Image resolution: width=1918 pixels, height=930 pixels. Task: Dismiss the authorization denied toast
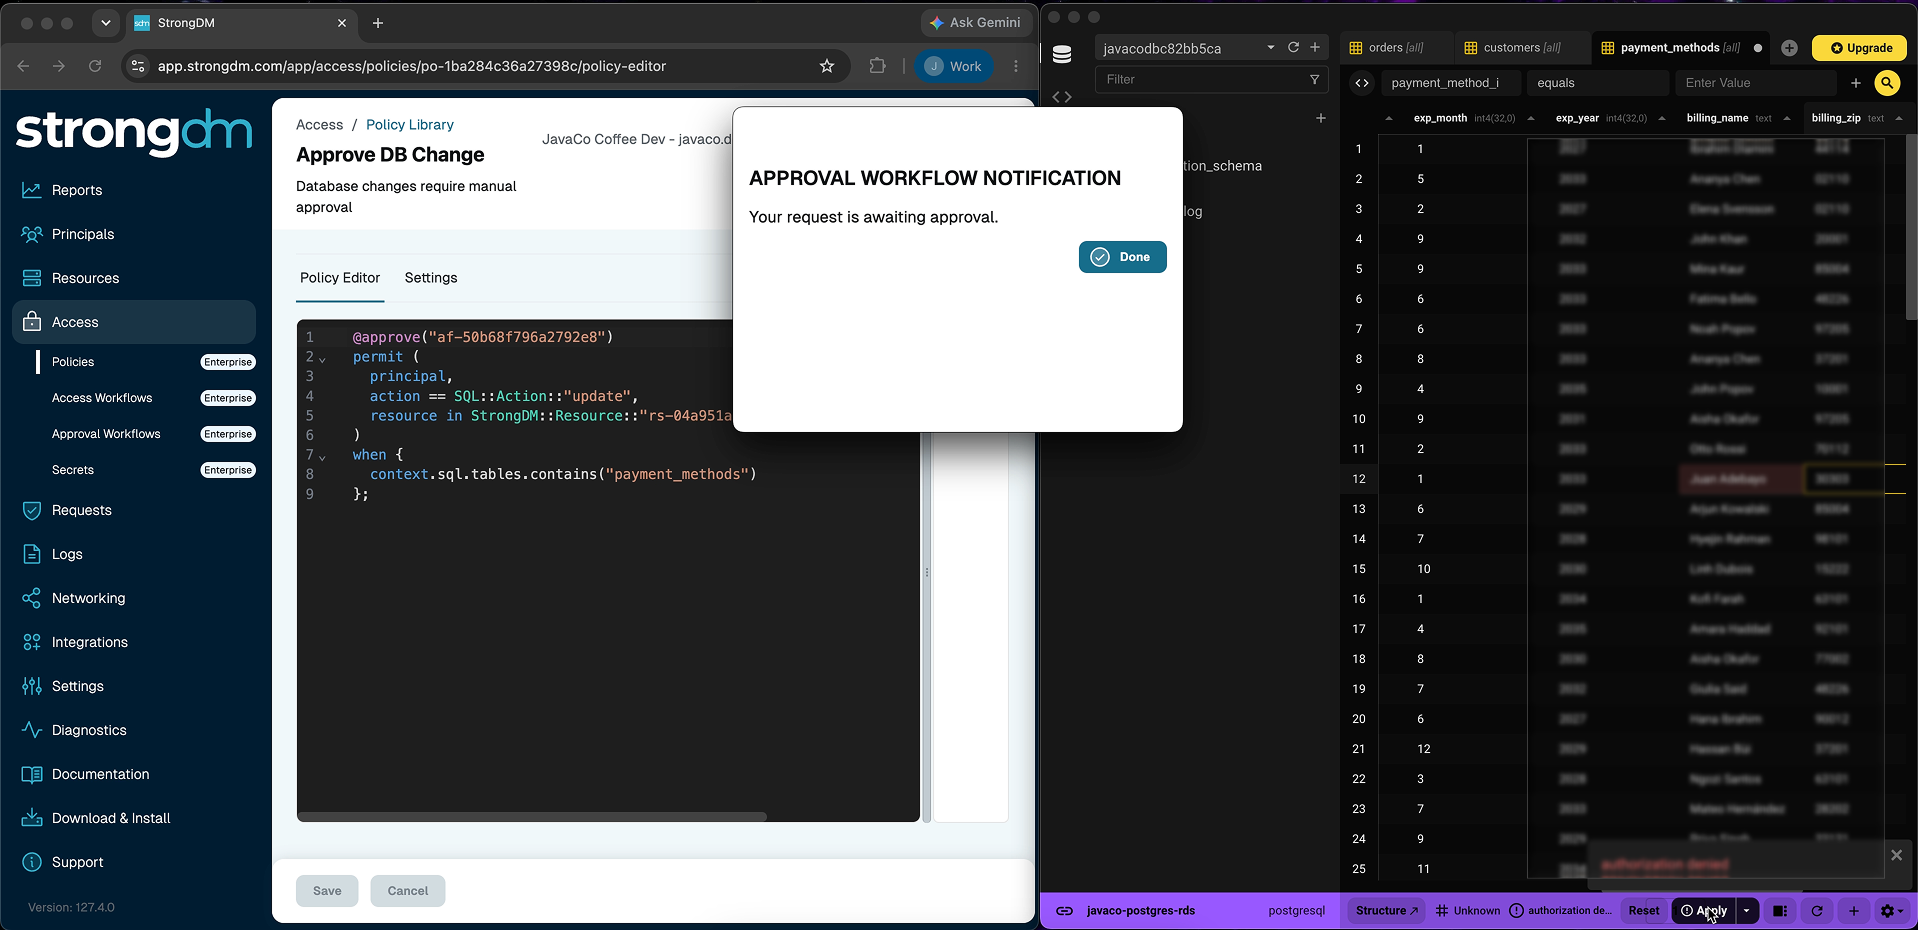click(x=1896, y=855)
